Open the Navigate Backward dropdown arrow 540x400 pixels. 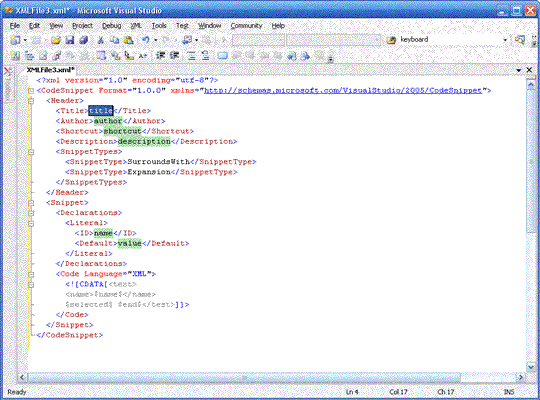pos(197,40)
